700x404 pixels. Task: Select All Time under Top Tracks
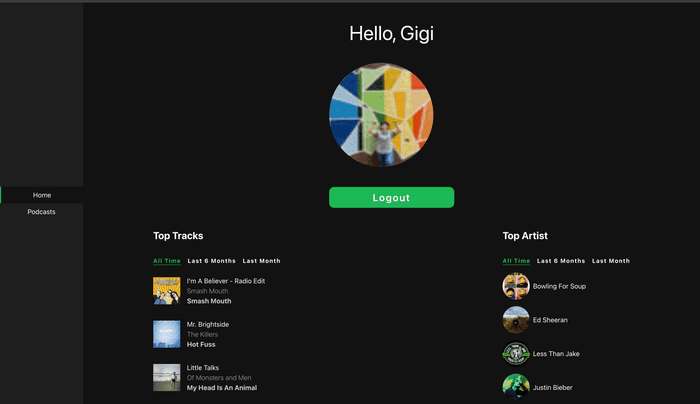[167, 261]
